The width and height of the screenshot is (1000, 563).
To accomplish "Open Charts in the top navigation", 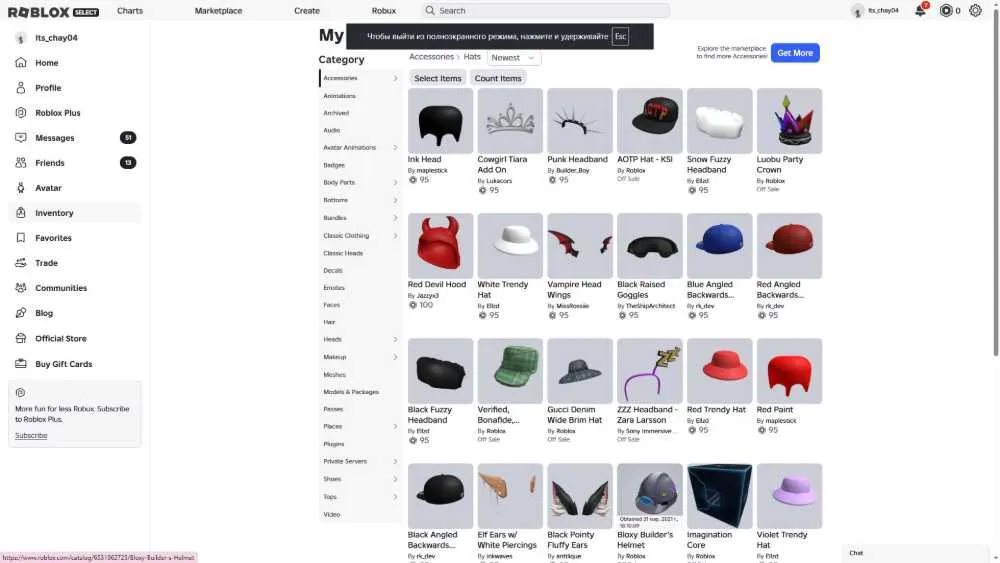I will [x=130, y=11].
